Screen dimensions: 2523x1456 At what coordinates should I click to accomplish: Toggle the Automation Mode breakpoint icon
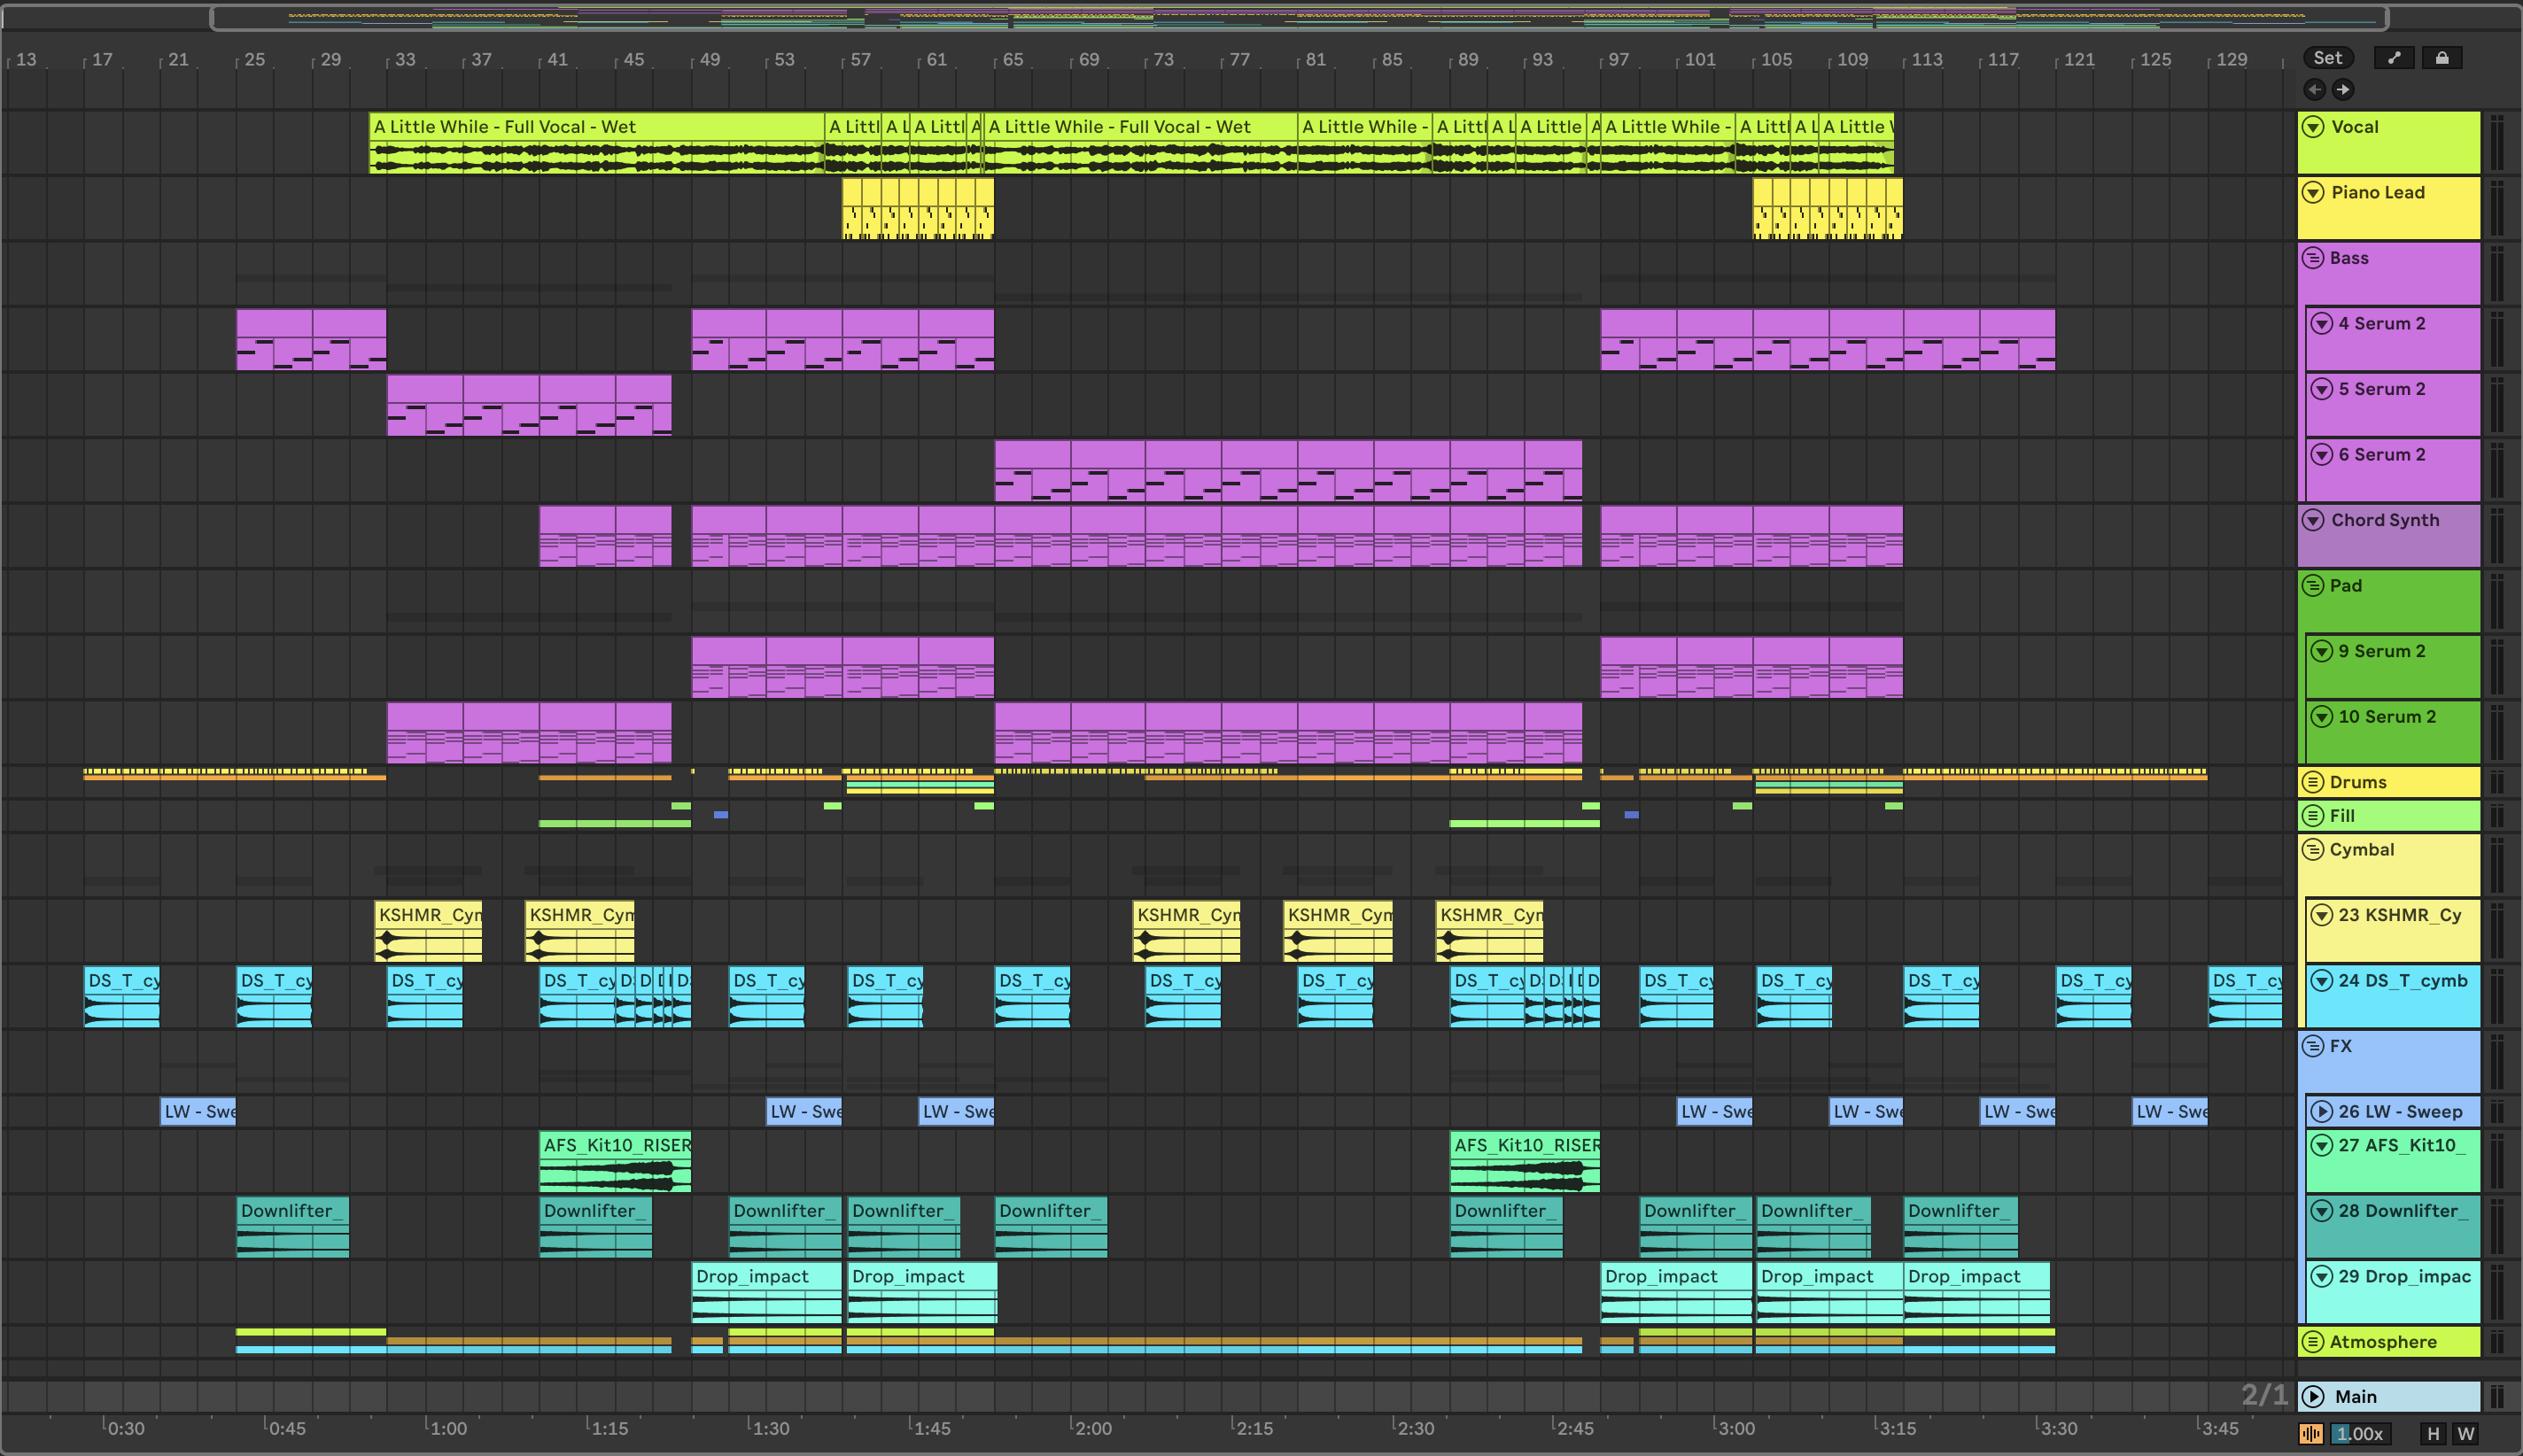coord(2394,58)
